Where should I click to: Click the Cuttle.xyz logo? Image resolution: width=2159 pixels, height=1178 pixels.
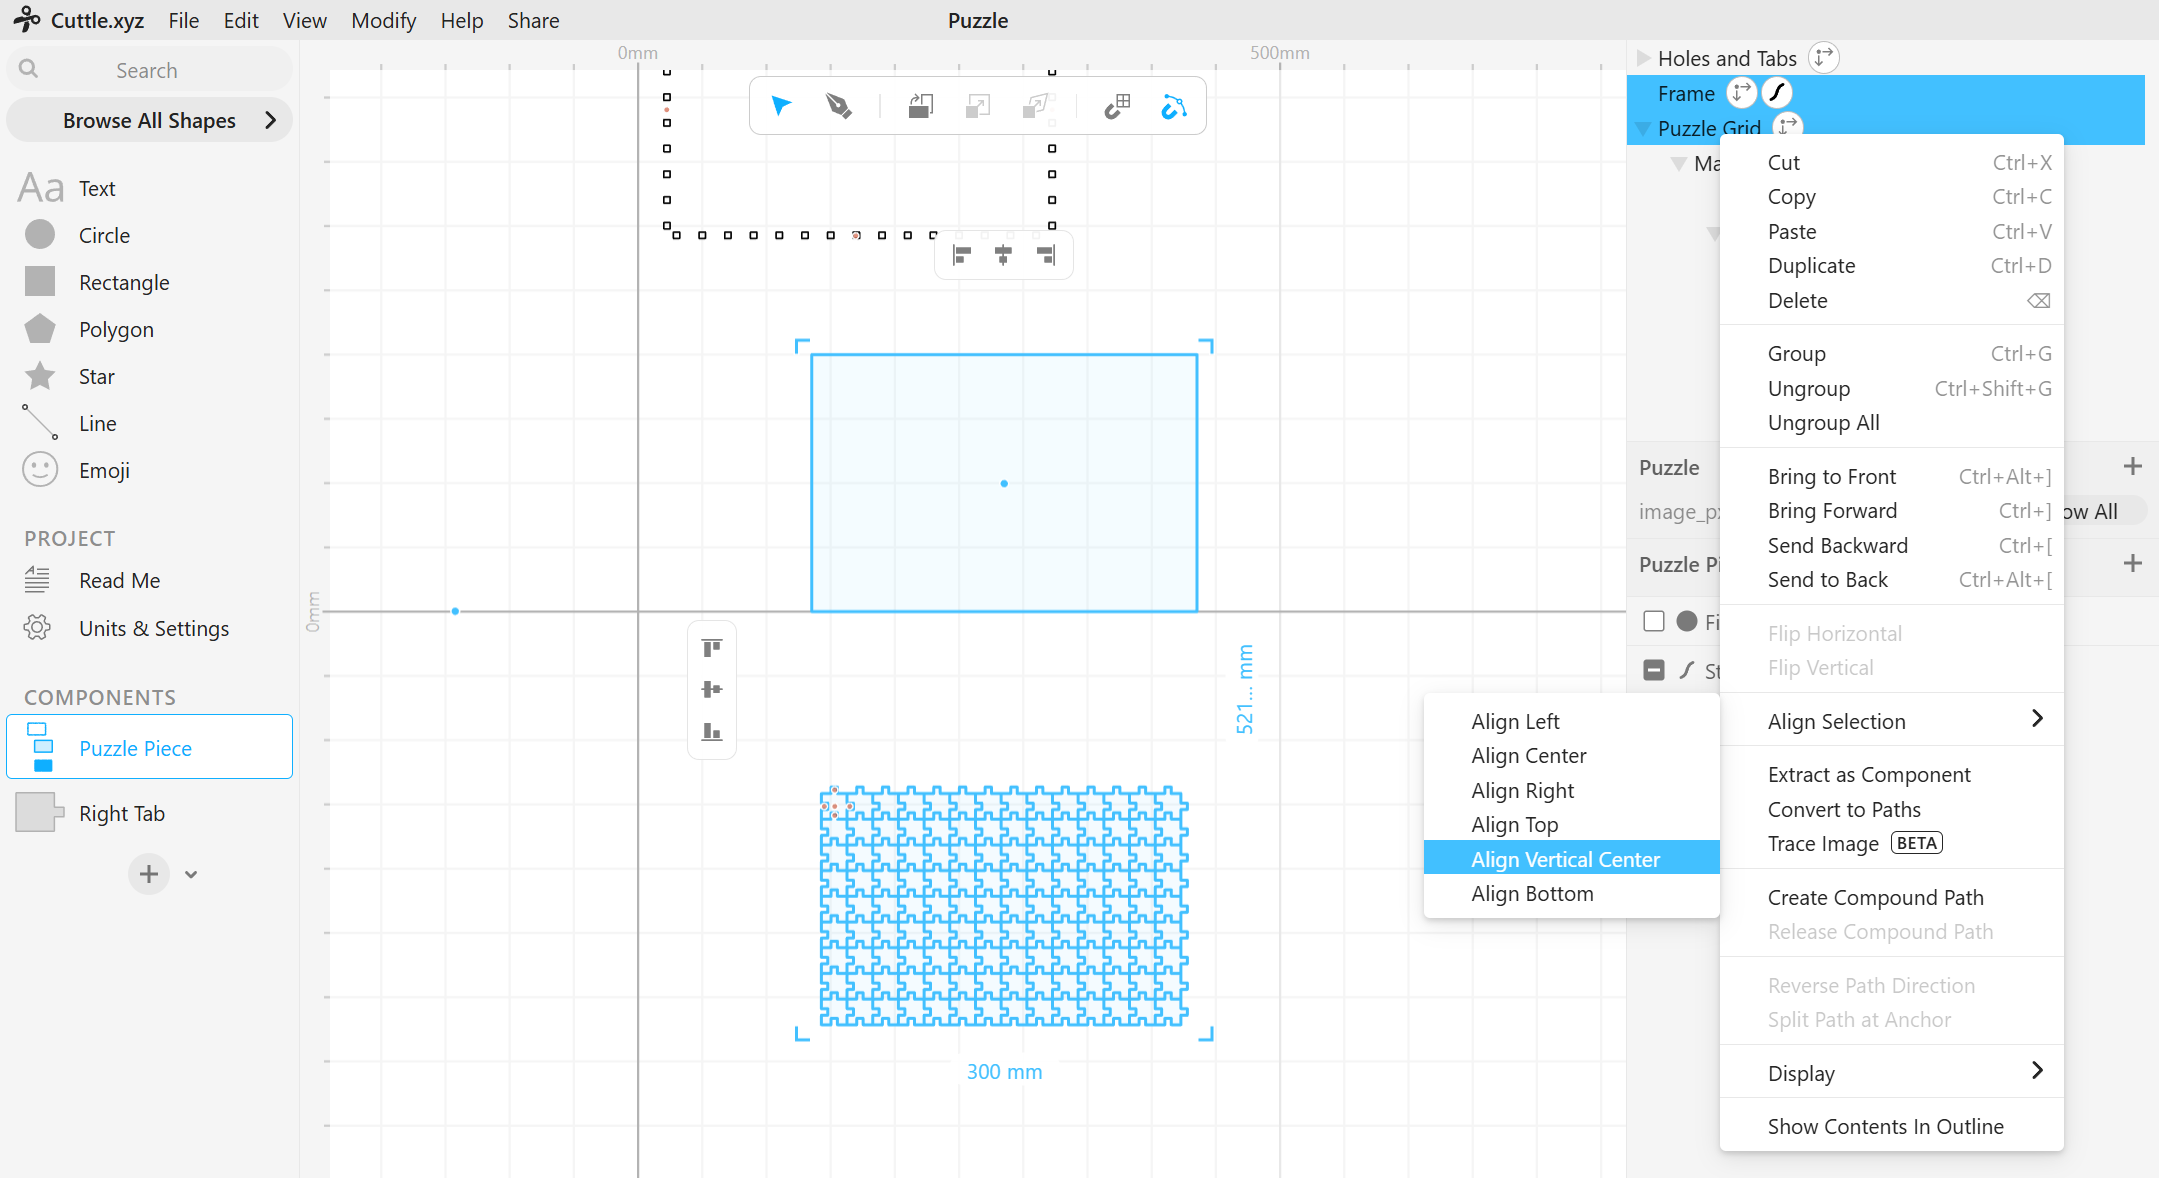[78, 20]
